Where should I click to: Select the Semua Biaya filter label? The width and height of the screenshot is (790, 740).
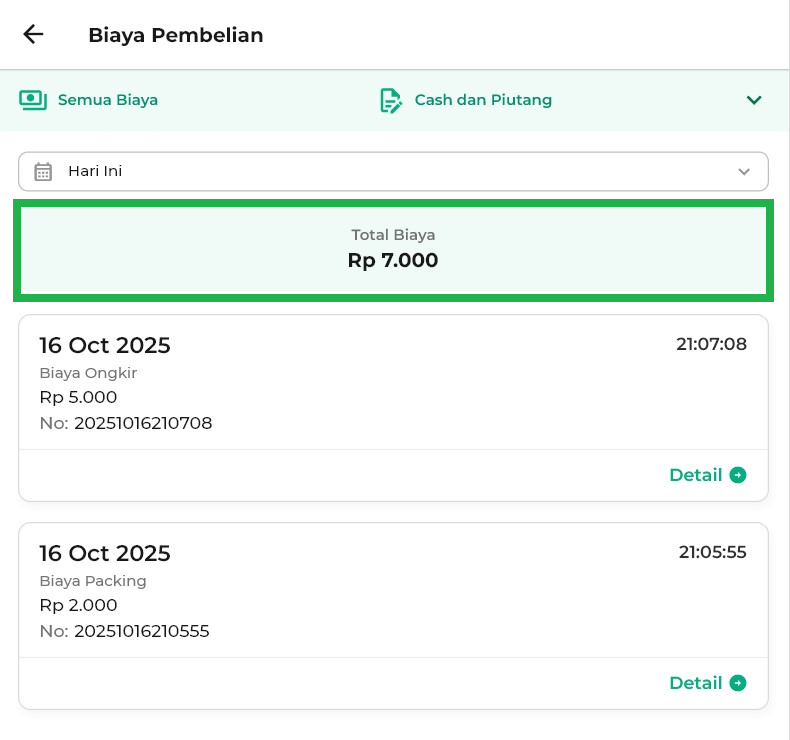[108, 100]
